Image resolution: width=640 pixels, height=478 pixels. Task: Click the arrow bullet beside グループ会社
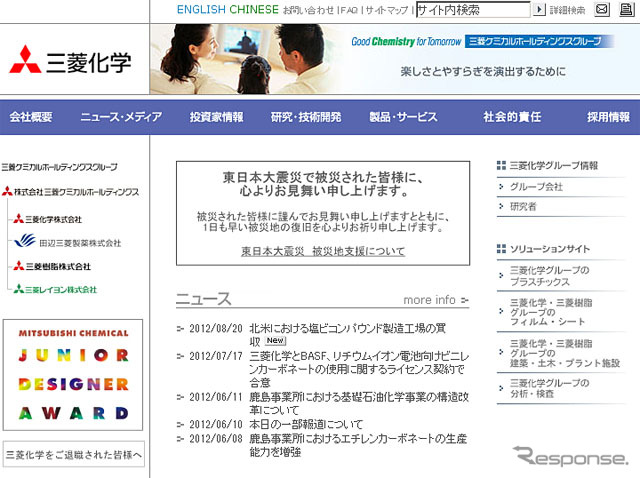coord(501,187)
